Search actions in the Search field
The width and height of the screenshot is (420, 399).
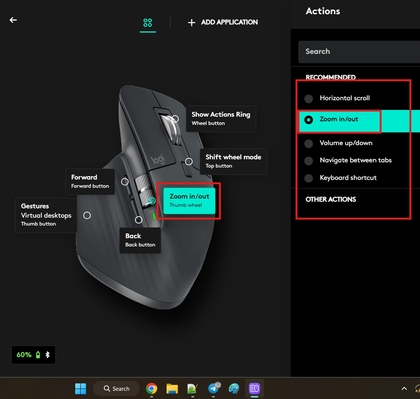click(x=359, y=52)
